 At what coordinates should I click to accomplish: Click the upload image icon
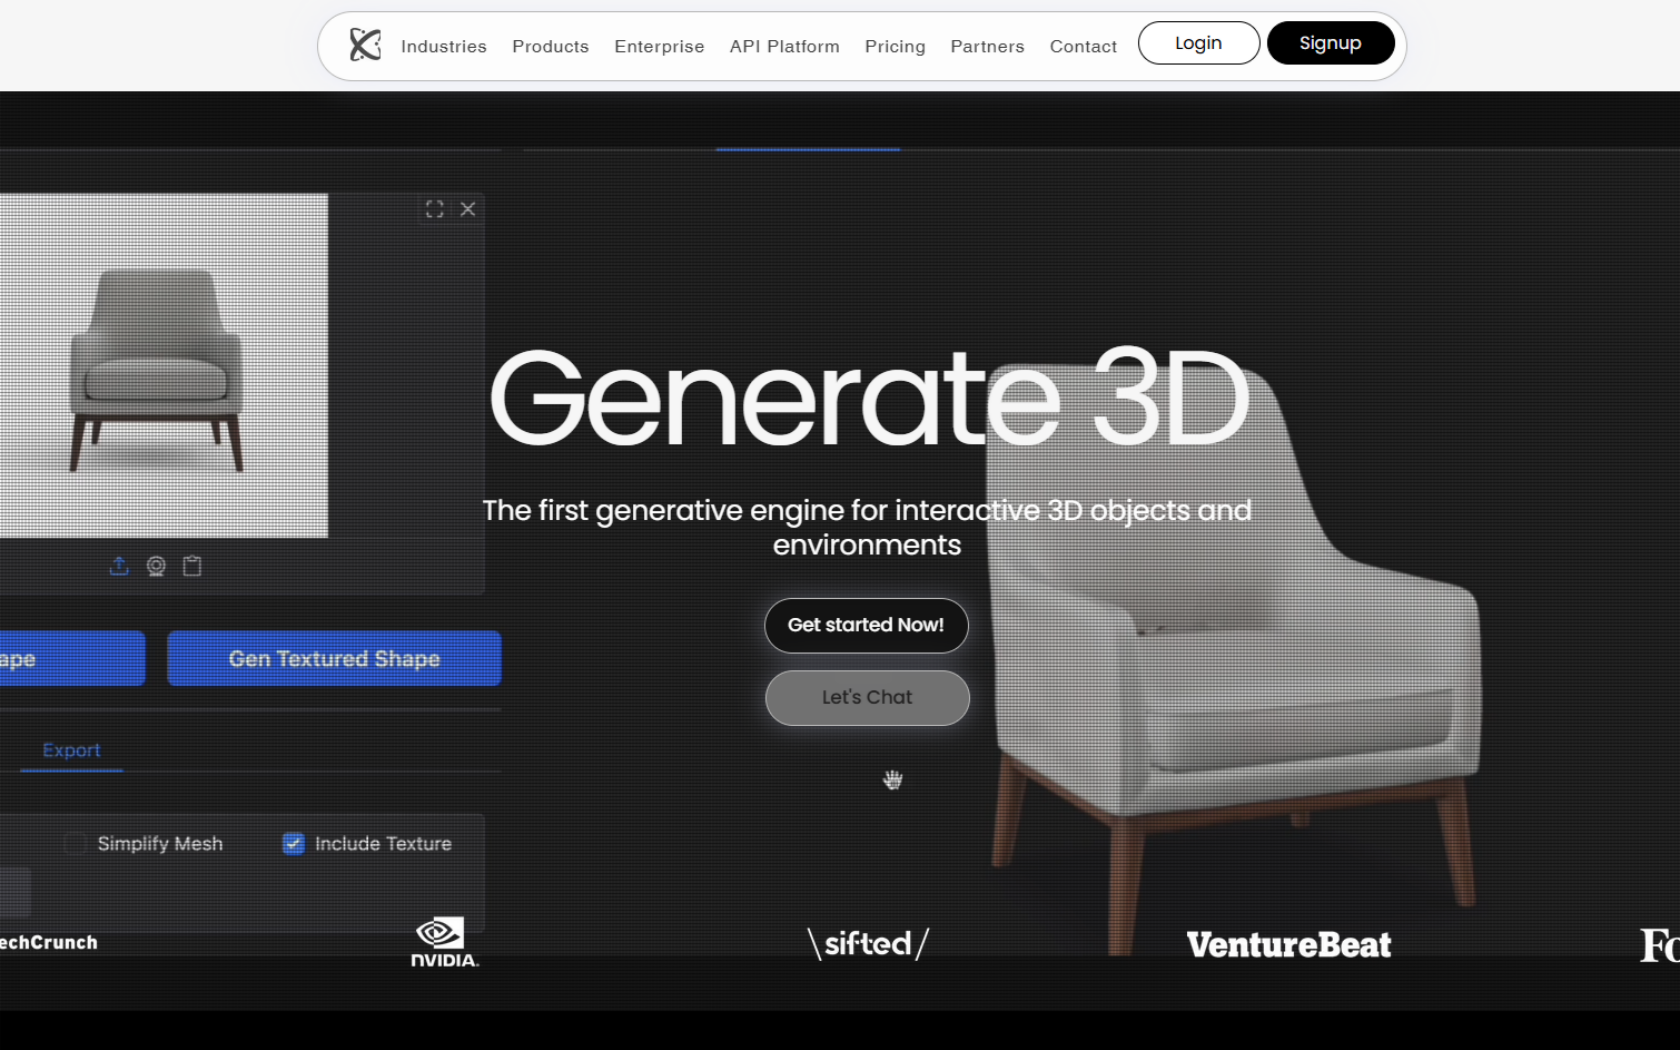[x=119, y=566]
